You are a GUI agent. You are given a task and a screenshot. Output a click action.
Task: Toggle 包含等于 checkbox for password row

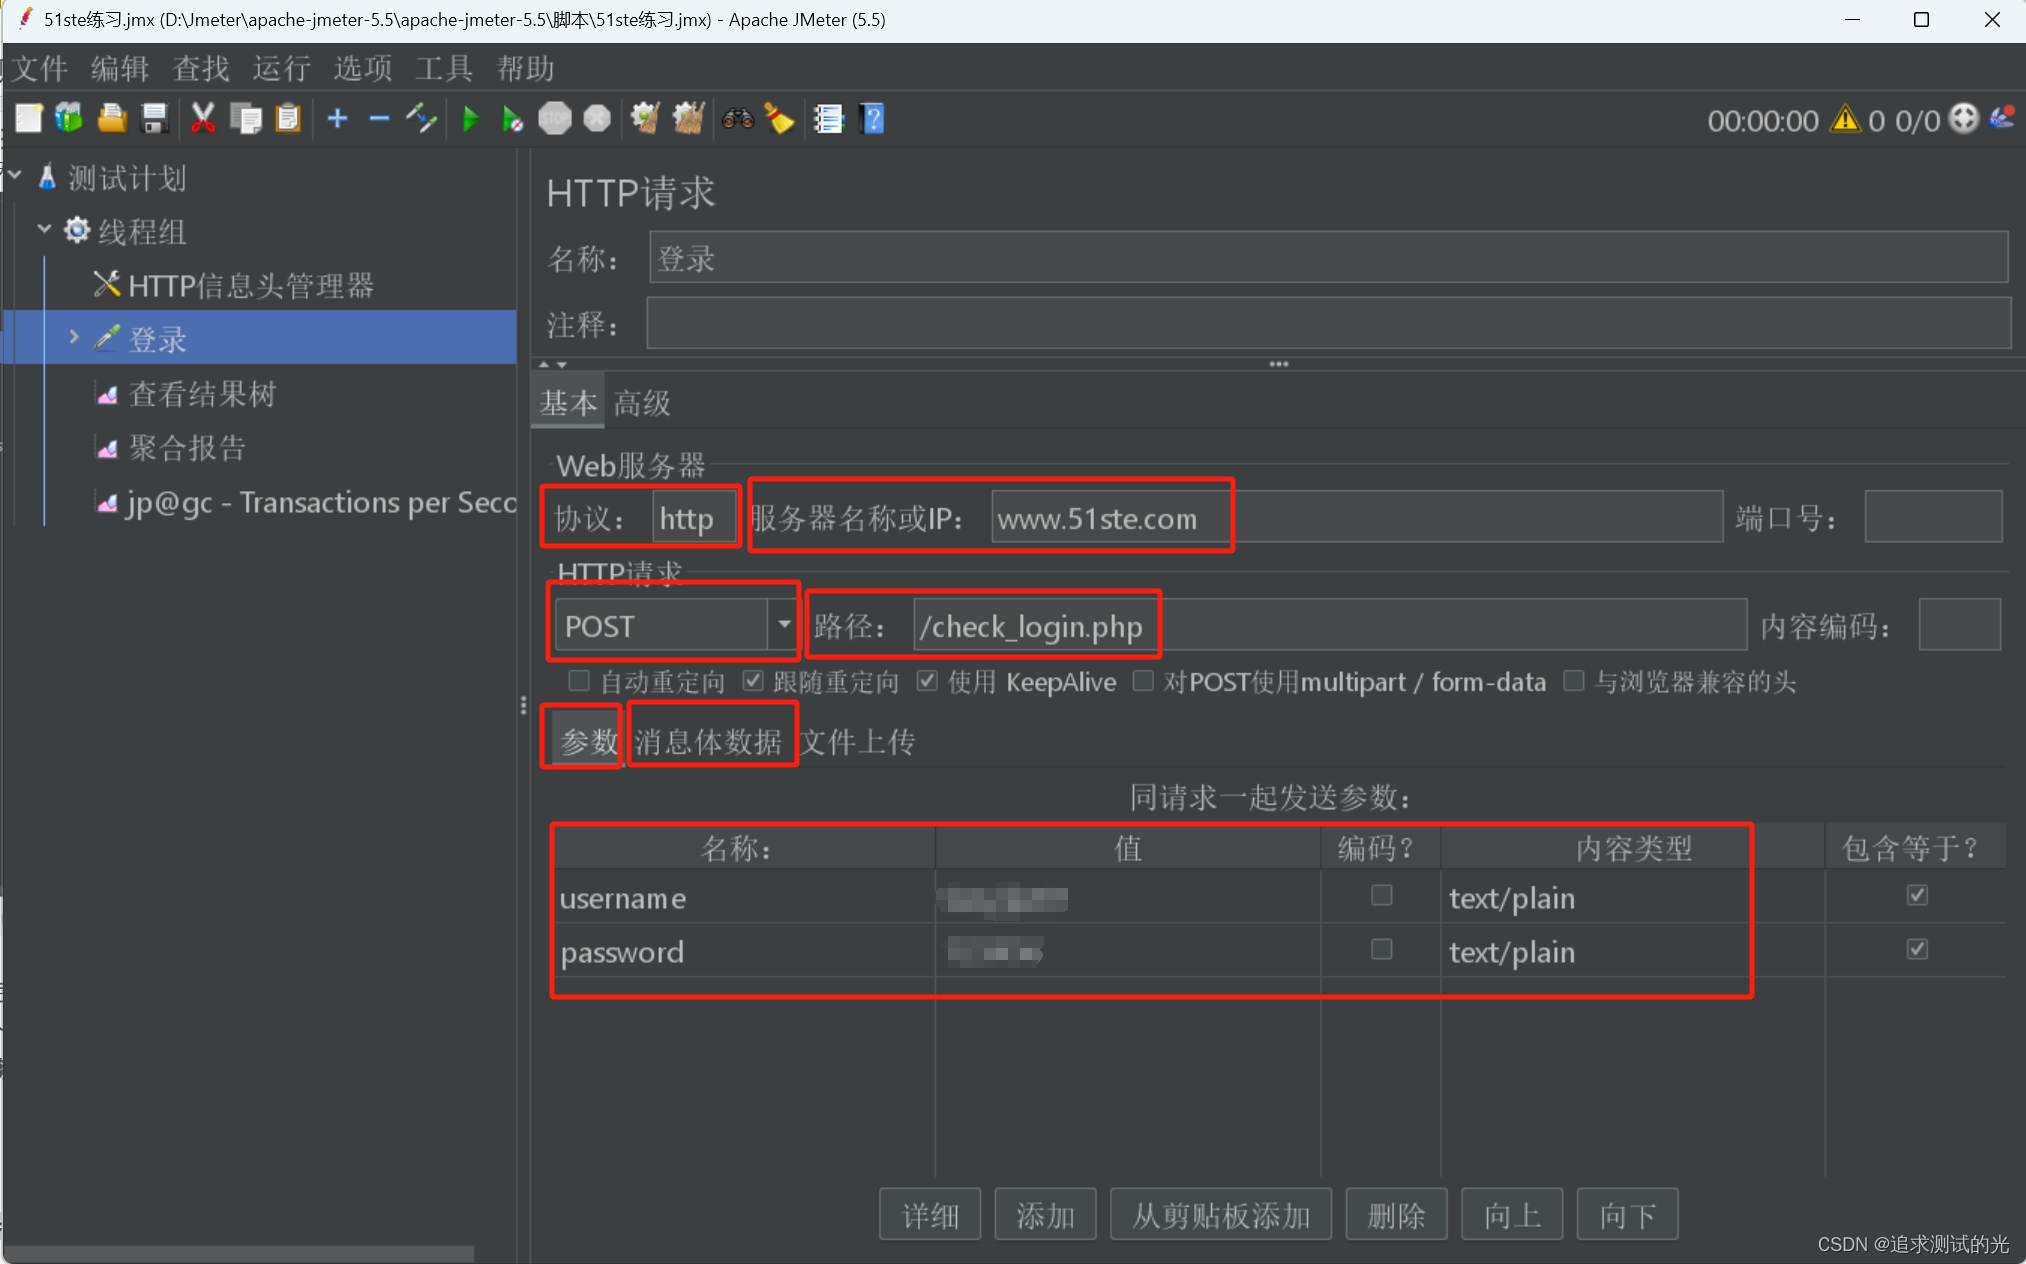click(x=1917, y=949)
